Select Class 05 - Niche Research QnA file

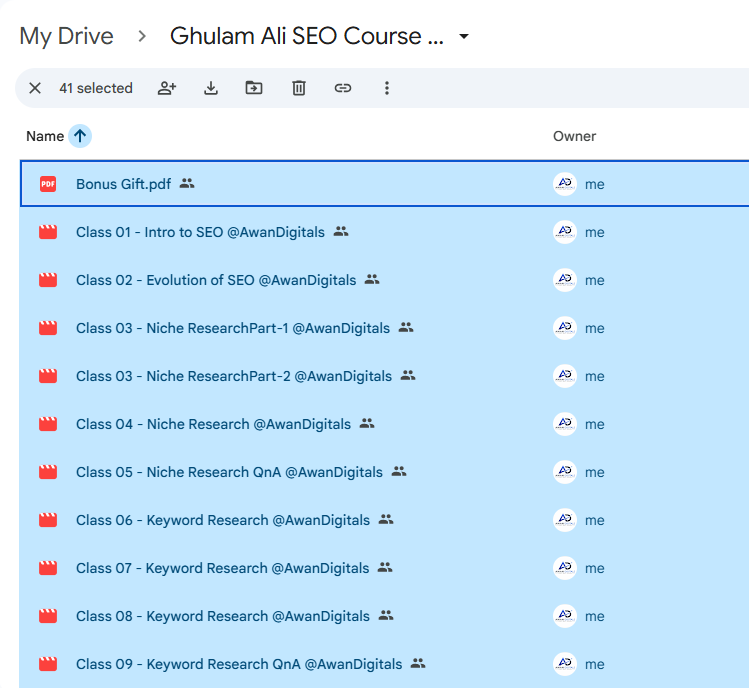coord(229,472)
